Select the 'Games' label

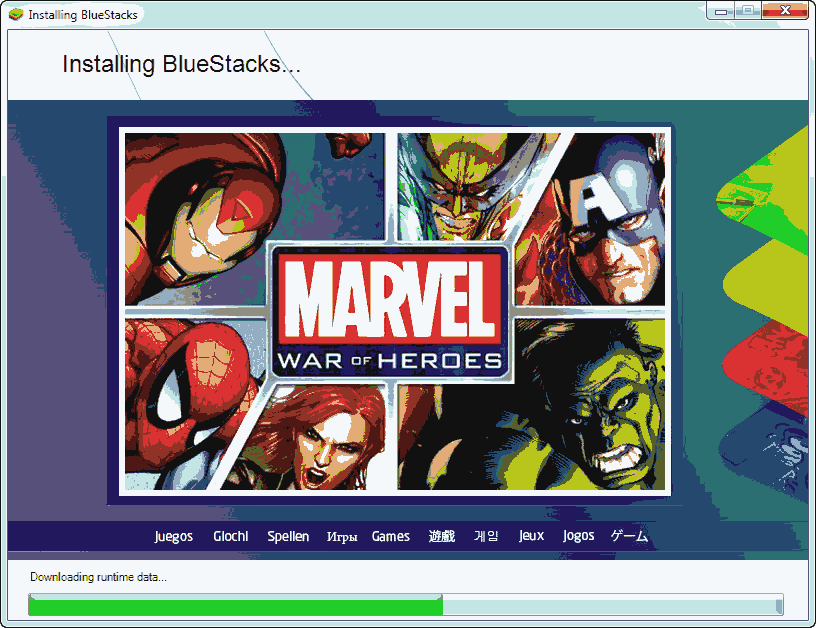(390, 536)
